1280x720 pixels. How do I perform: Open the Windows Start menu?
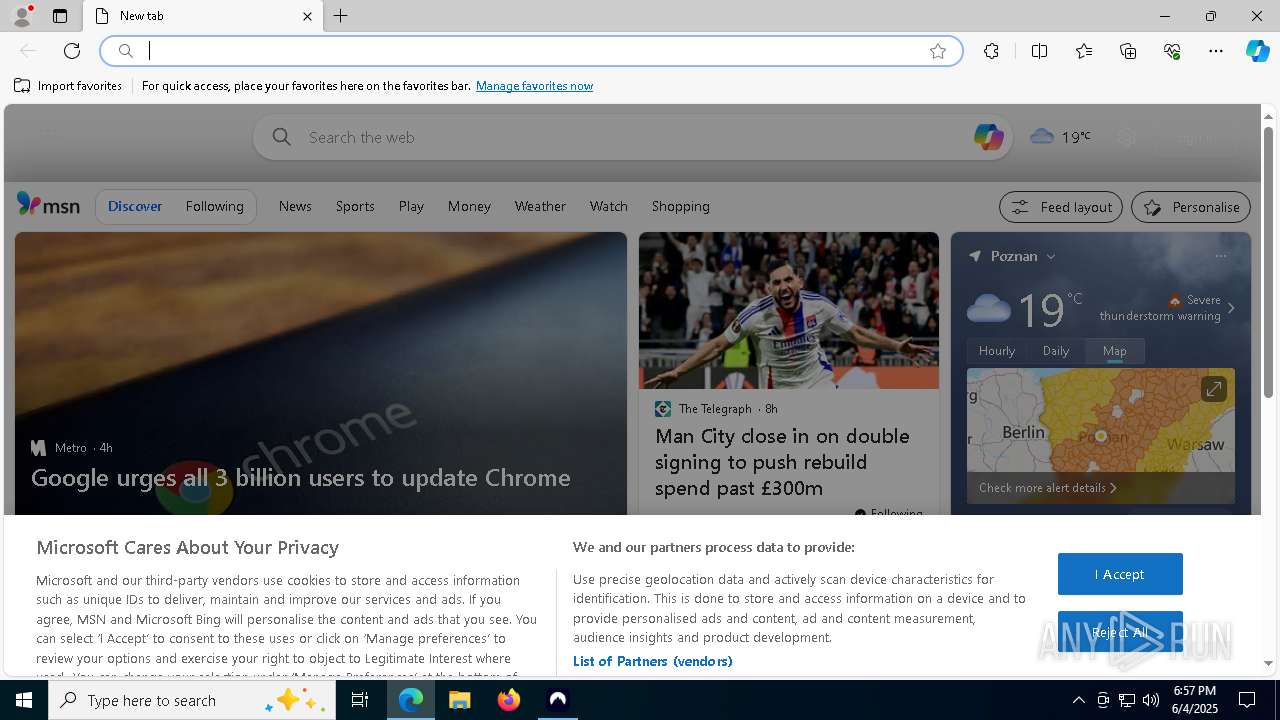coord(24,700)
